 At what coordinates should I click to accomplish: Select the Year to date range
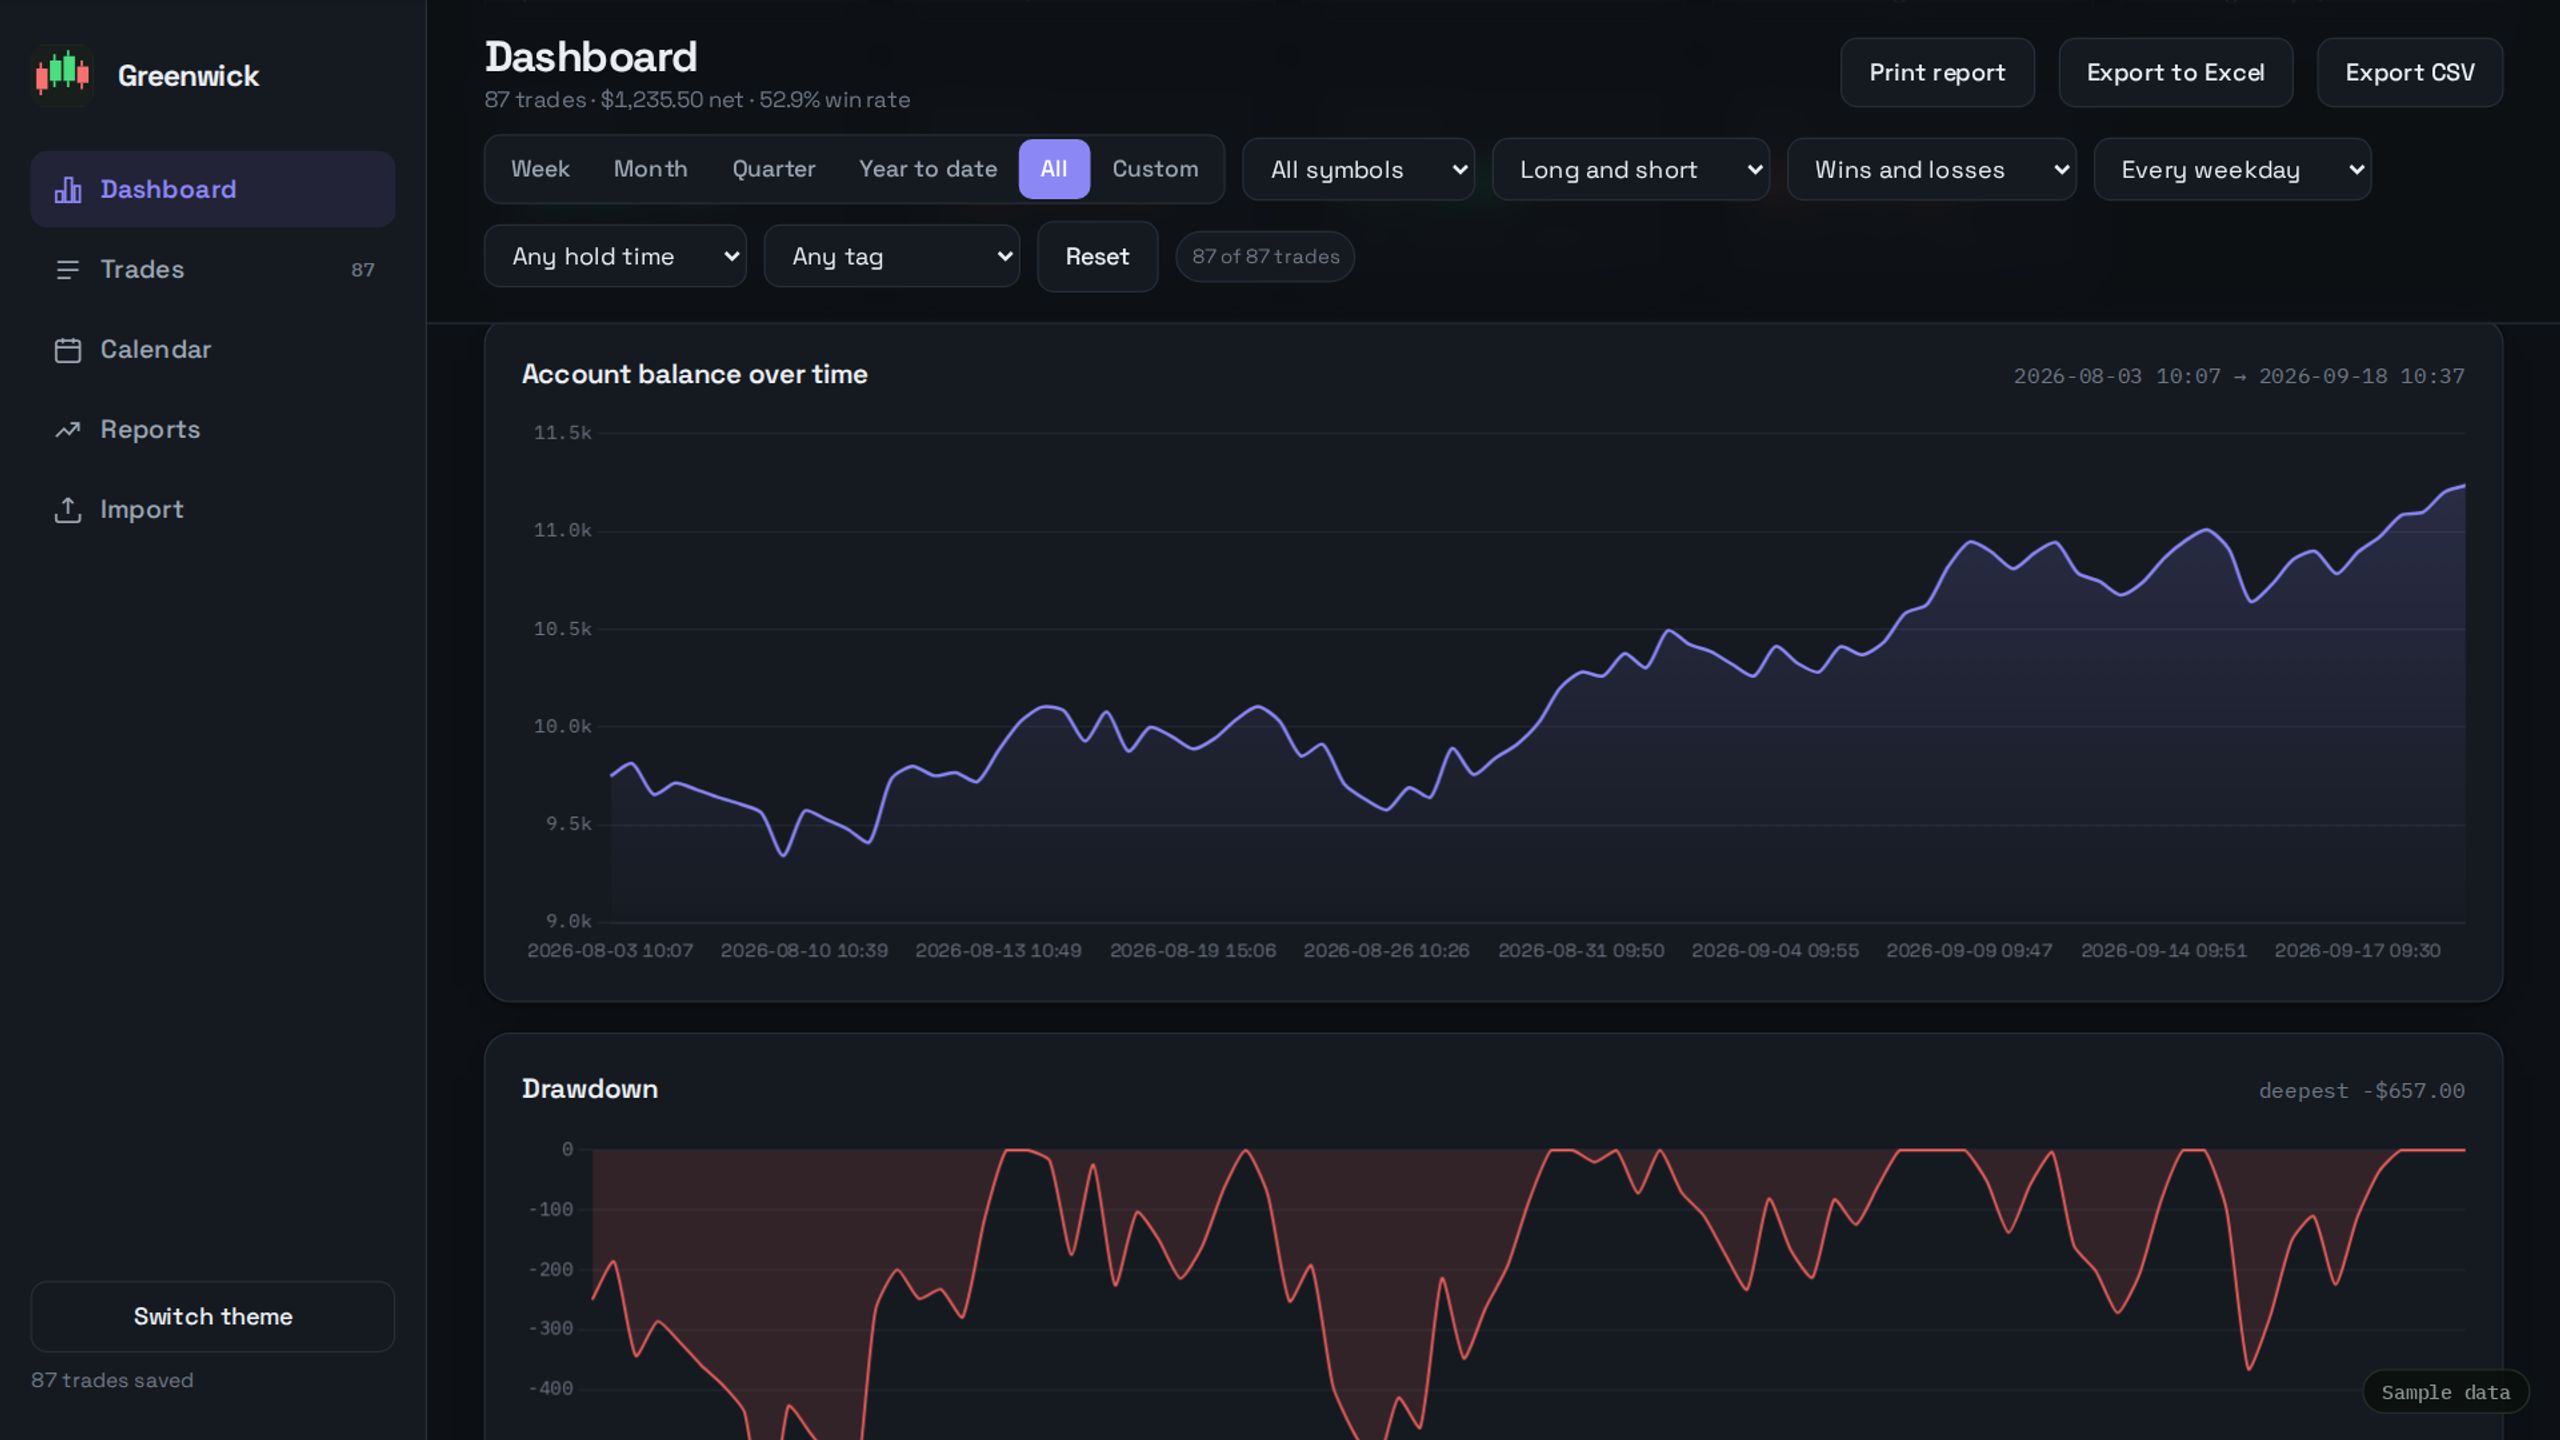click(928, 169)
